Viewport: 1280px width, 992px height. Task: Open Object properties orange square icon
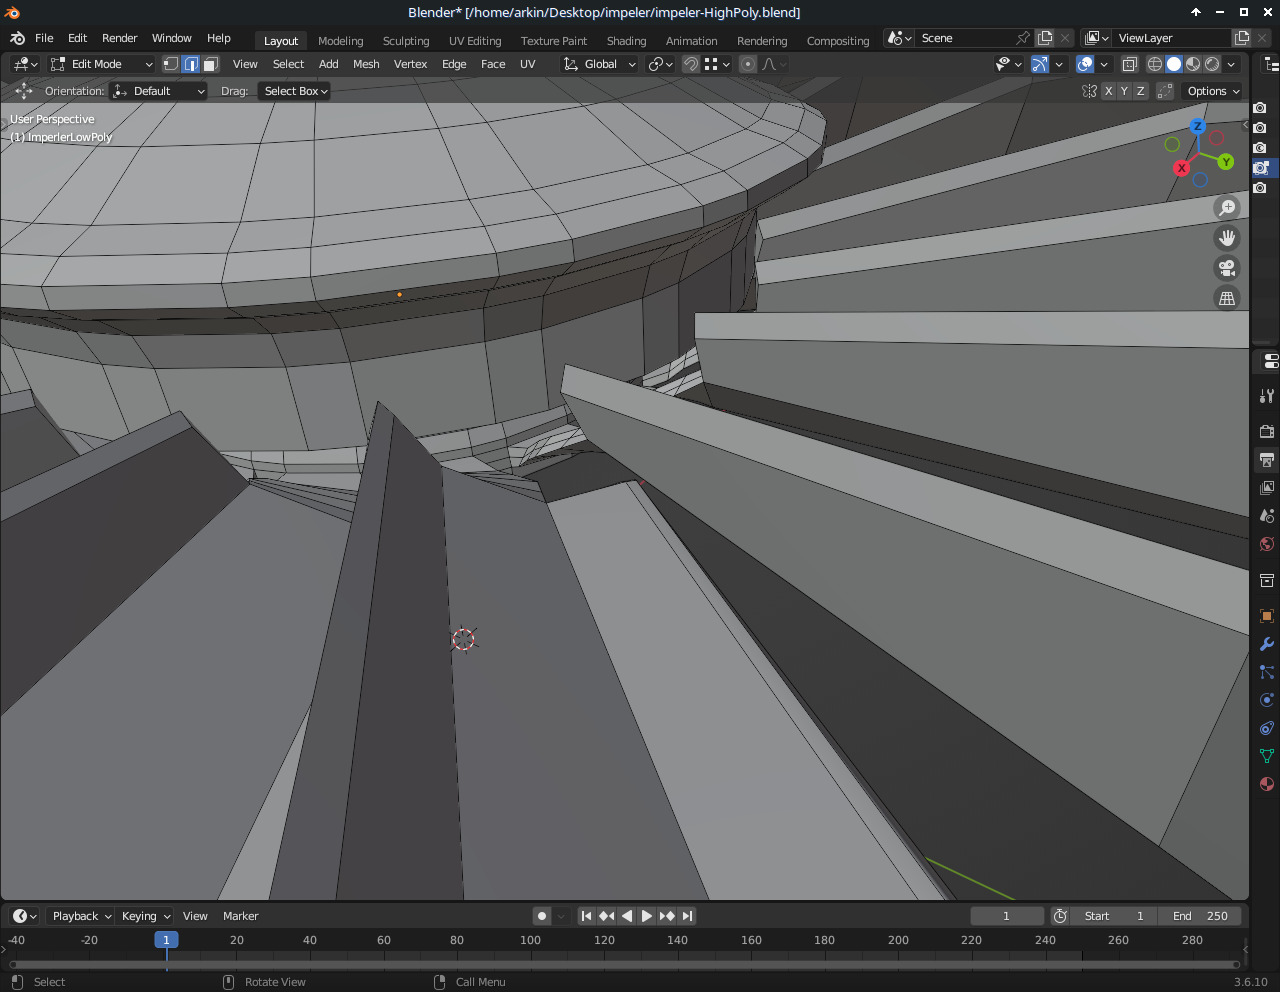point(1267,616)
